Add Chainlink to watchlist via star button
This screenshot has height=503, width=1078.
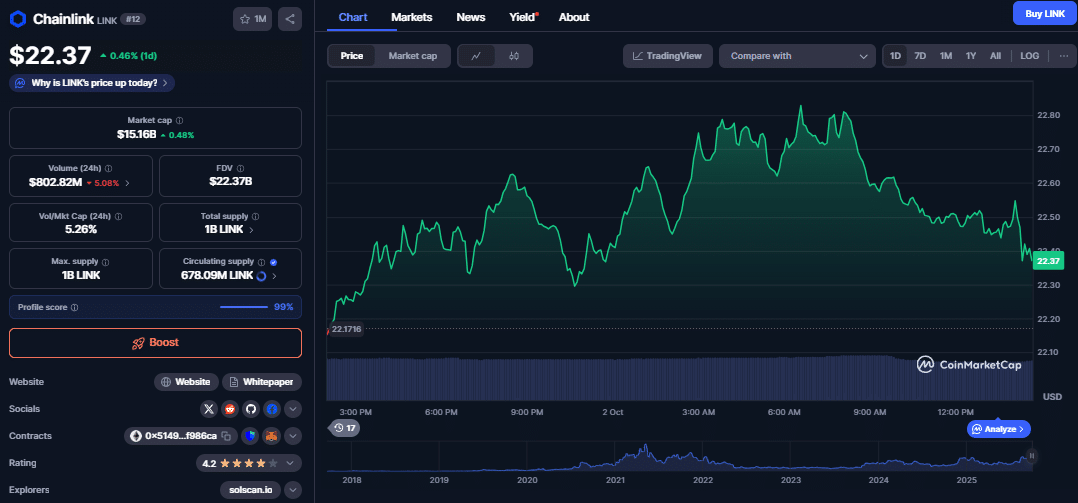coord(252,19)
